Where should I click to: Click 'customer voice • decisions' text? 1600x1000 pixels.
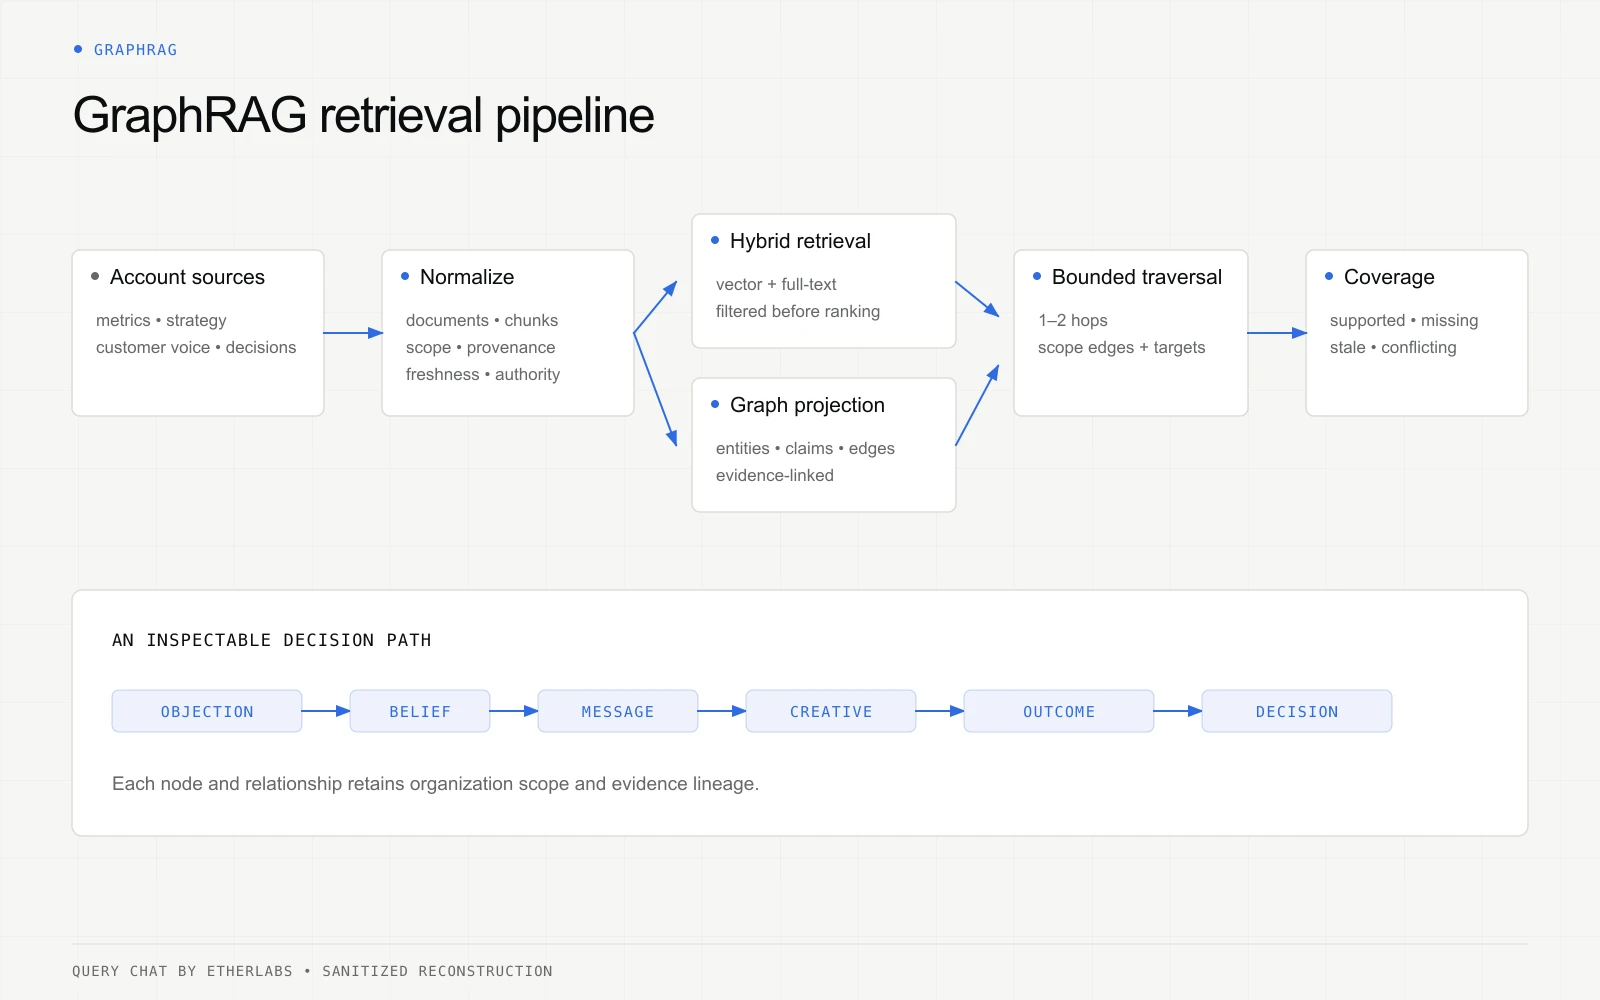(x=196, y=347)
